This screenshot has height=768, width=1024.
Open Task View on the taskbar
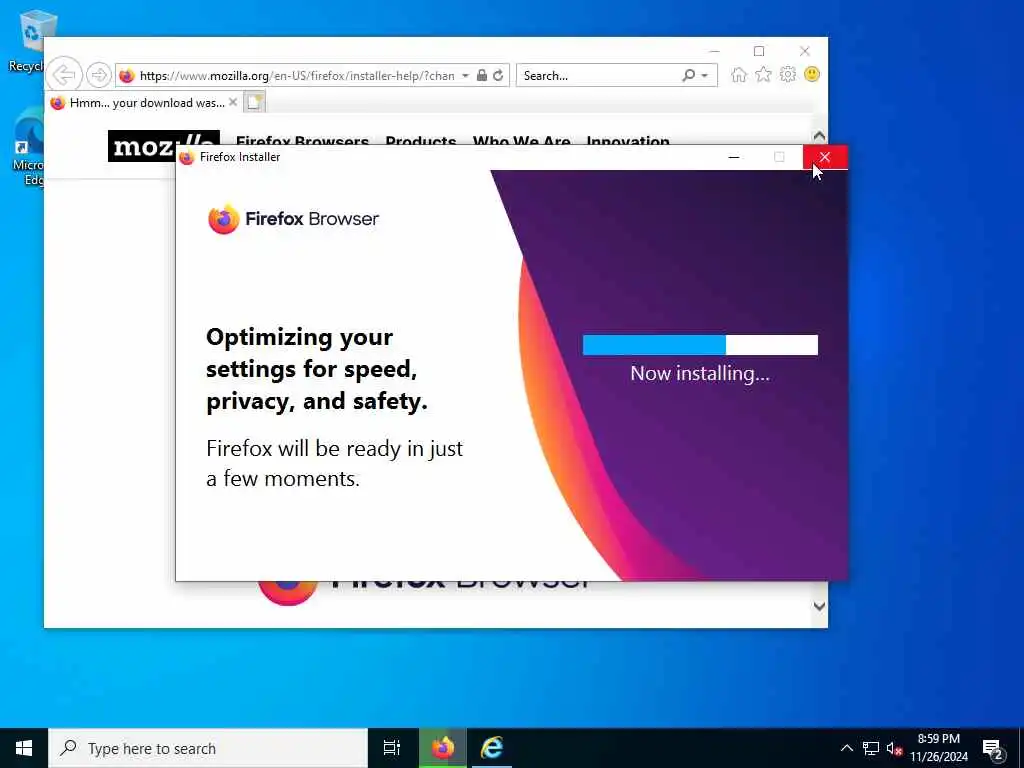[x=392, y=748]
